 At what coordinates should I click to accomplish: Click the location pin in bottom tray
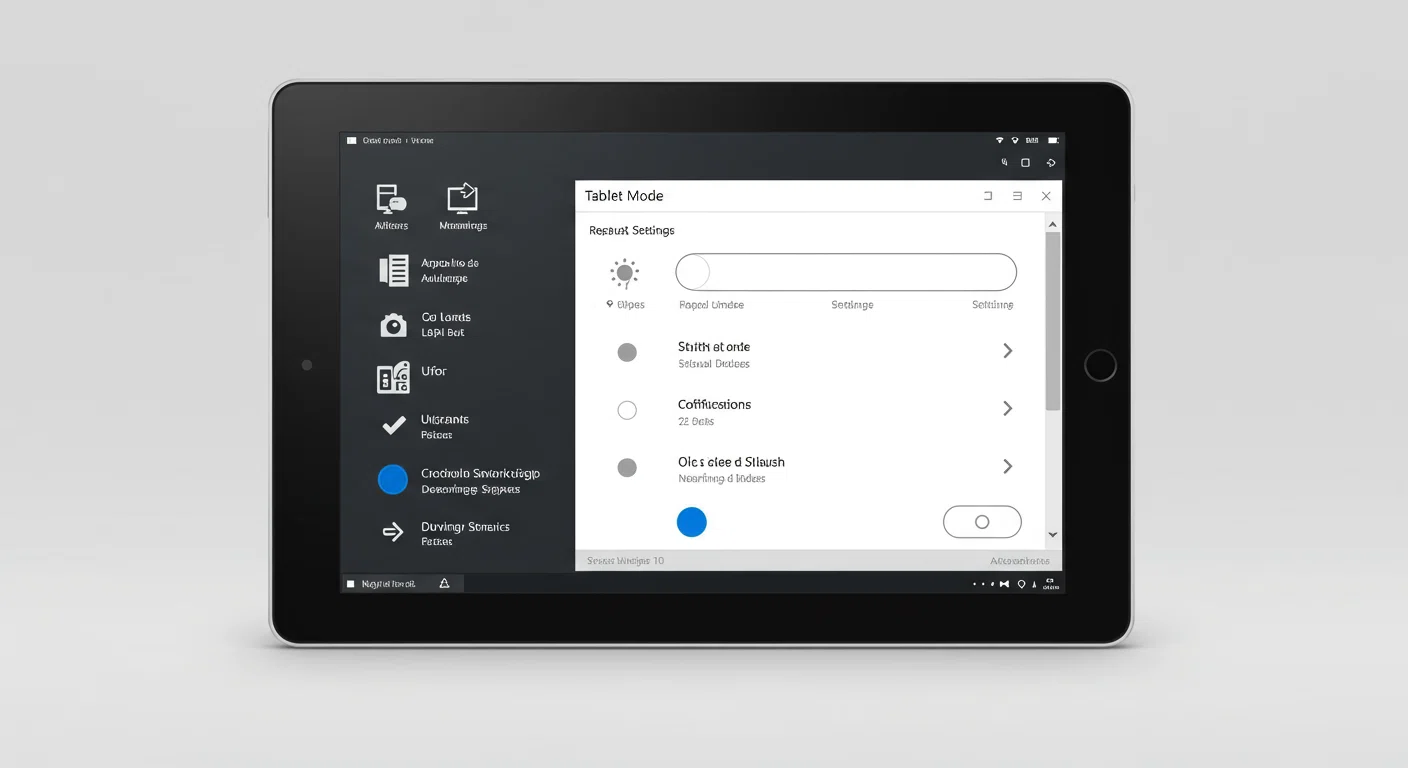1021,584
